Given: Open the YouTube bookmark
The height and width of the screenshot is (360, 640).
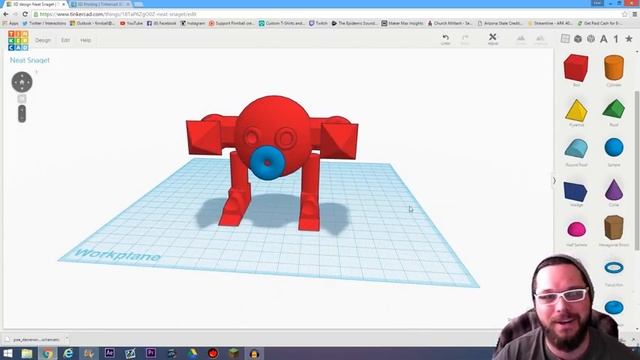Looking at the screenshot, I should [131, 23].
